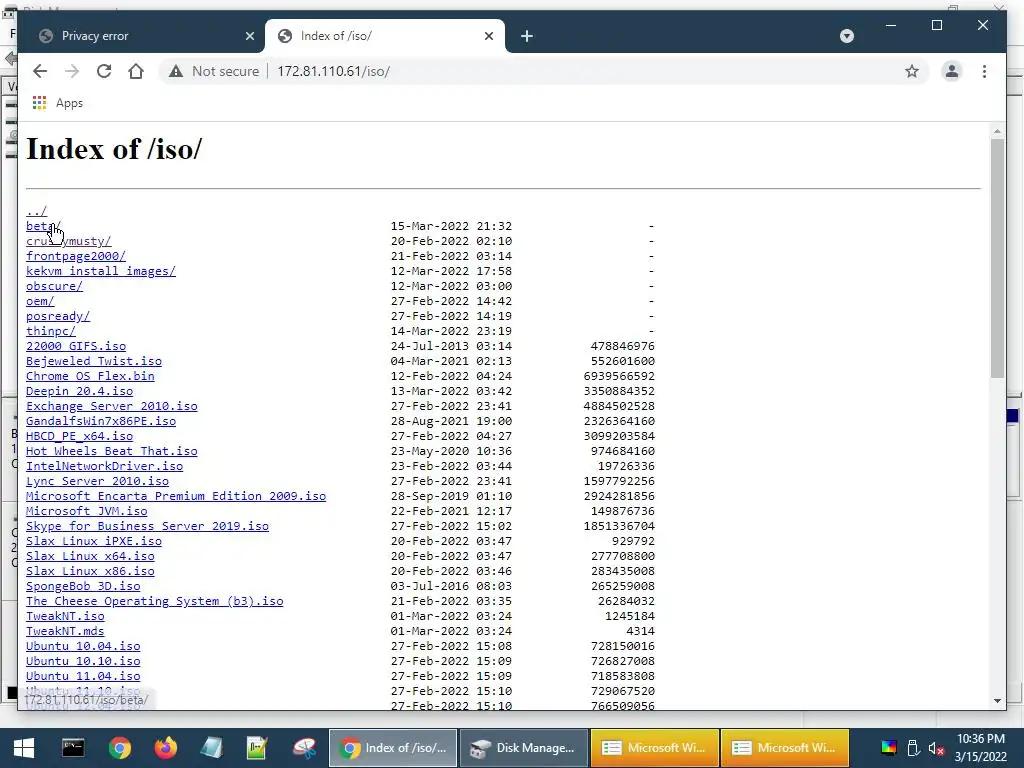Open the pinned Chrome taskbar icon
The height and width of the screenshot is (768, 1024).
[120, 748]
